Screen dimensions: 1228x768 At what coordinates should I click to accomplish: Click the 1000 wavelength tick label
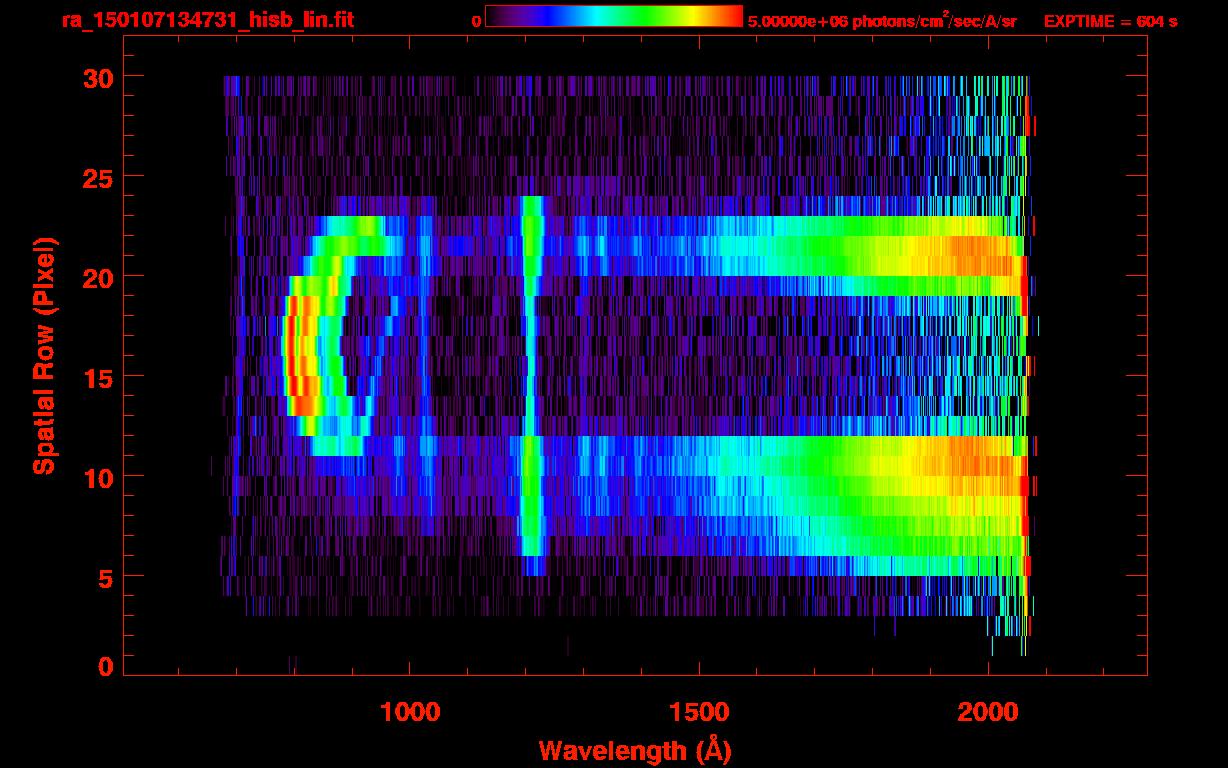[410, 712]
